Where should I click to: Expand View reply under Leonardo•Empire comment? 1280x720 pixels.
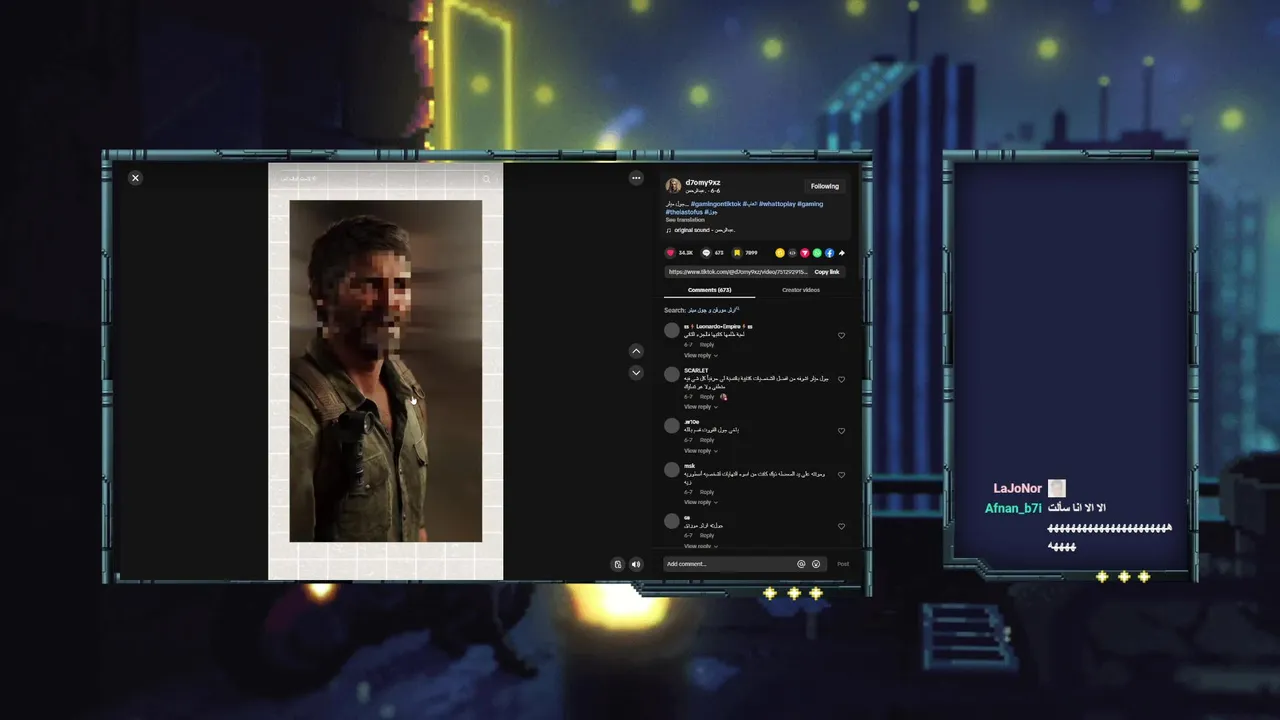700,355
